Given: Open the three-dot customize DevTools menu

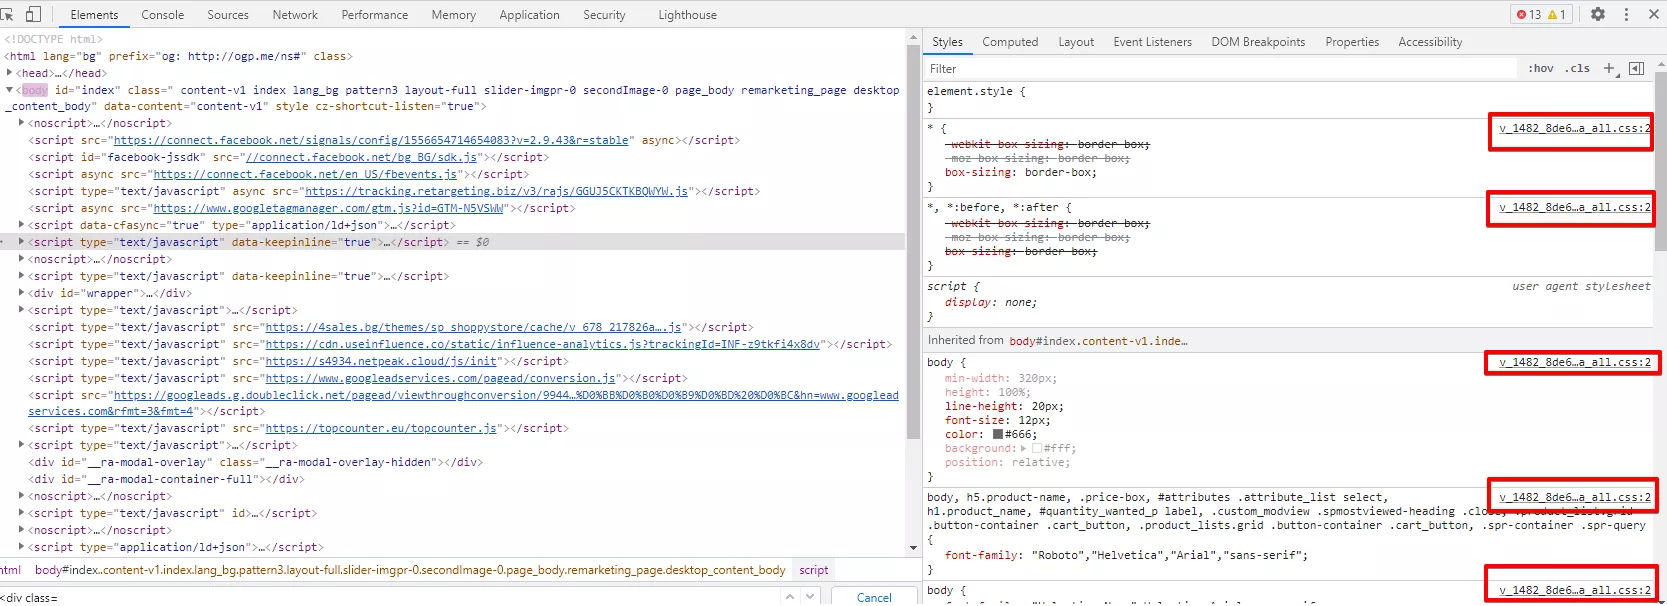Looking at the screenshot, I should [x=1626, y=15].
